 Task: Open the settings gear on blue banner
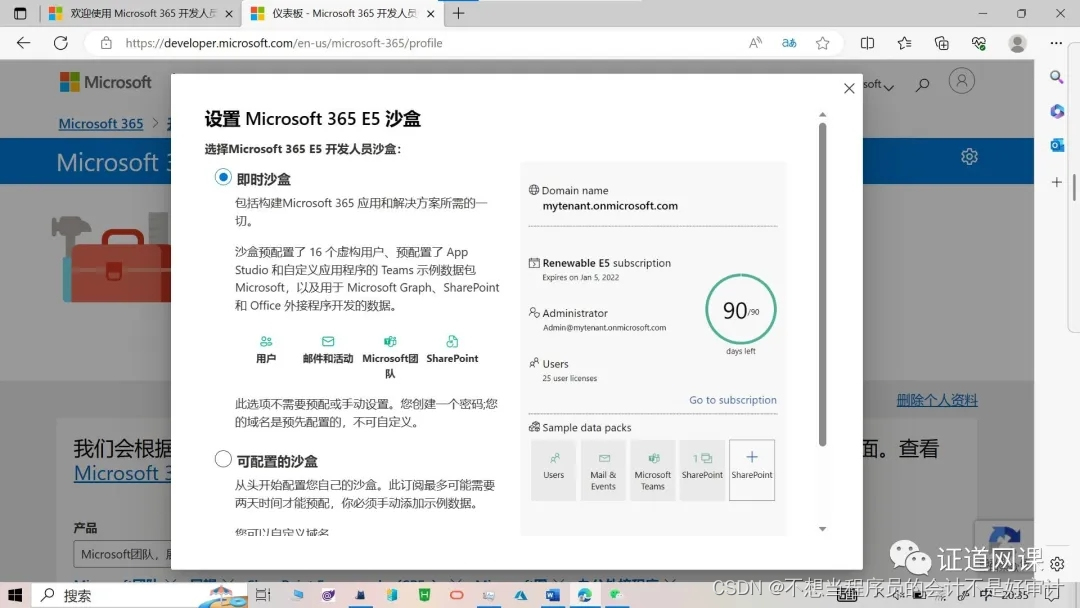point(969,156)
